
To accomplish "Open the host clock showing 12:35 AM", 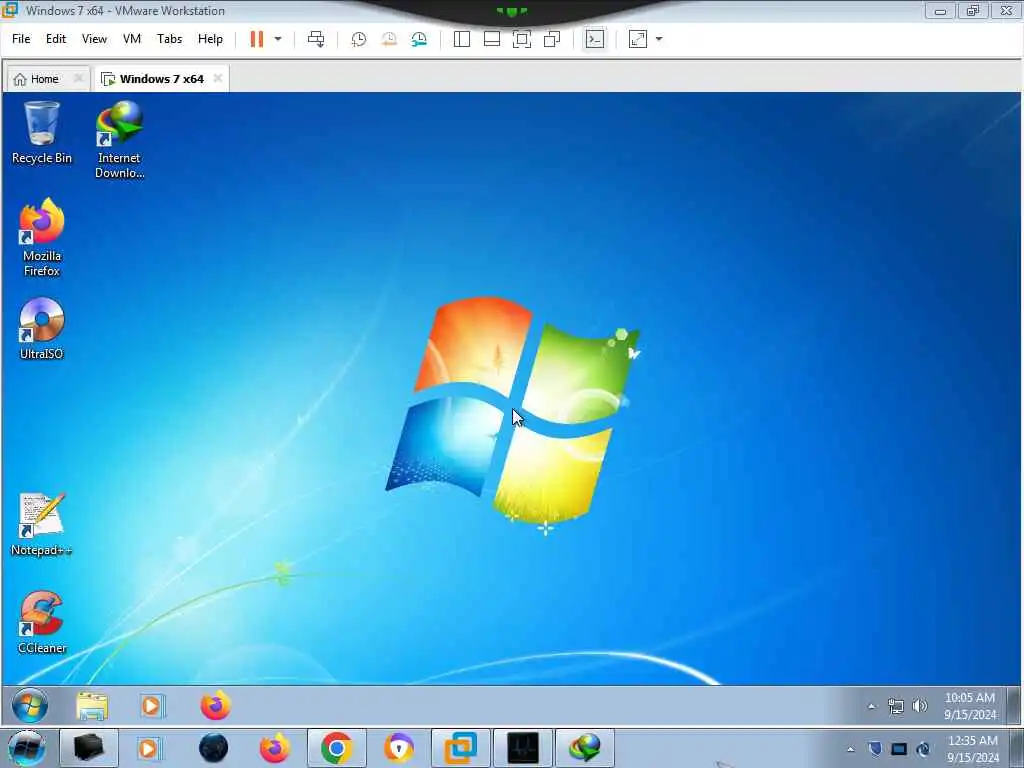I will click(972, 749).
